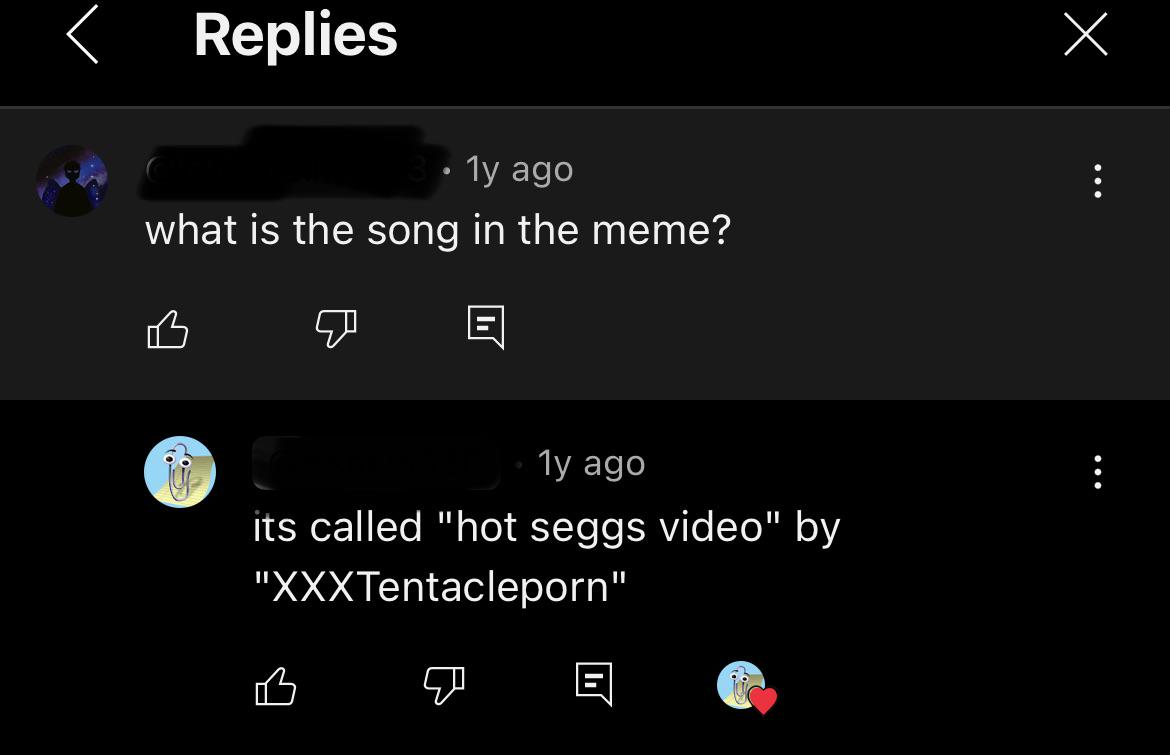Open more options for the Clippy reply
1170x755 pixels.
tap(1098, 472)
